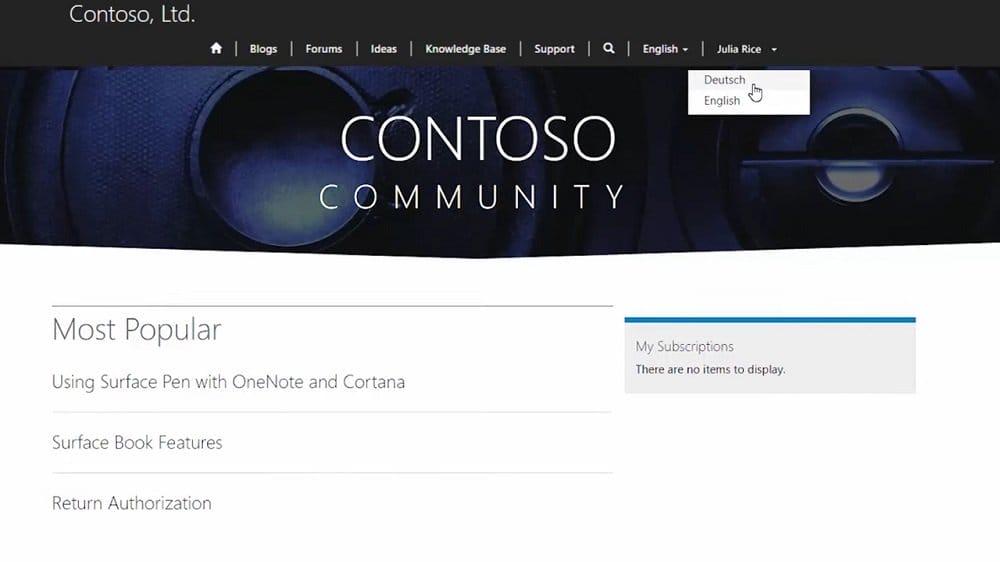Select Deutsch from the language list

pyautogui.click(x=724, y=80)
